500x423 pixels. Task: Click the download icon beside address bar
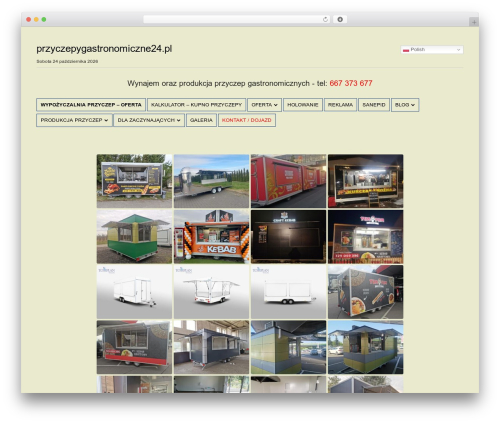point(340,20)
